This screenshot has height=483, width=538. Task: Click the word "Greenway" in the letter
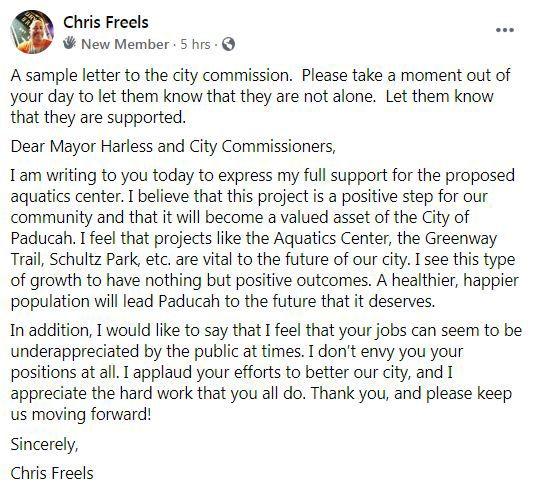(461, 239)
